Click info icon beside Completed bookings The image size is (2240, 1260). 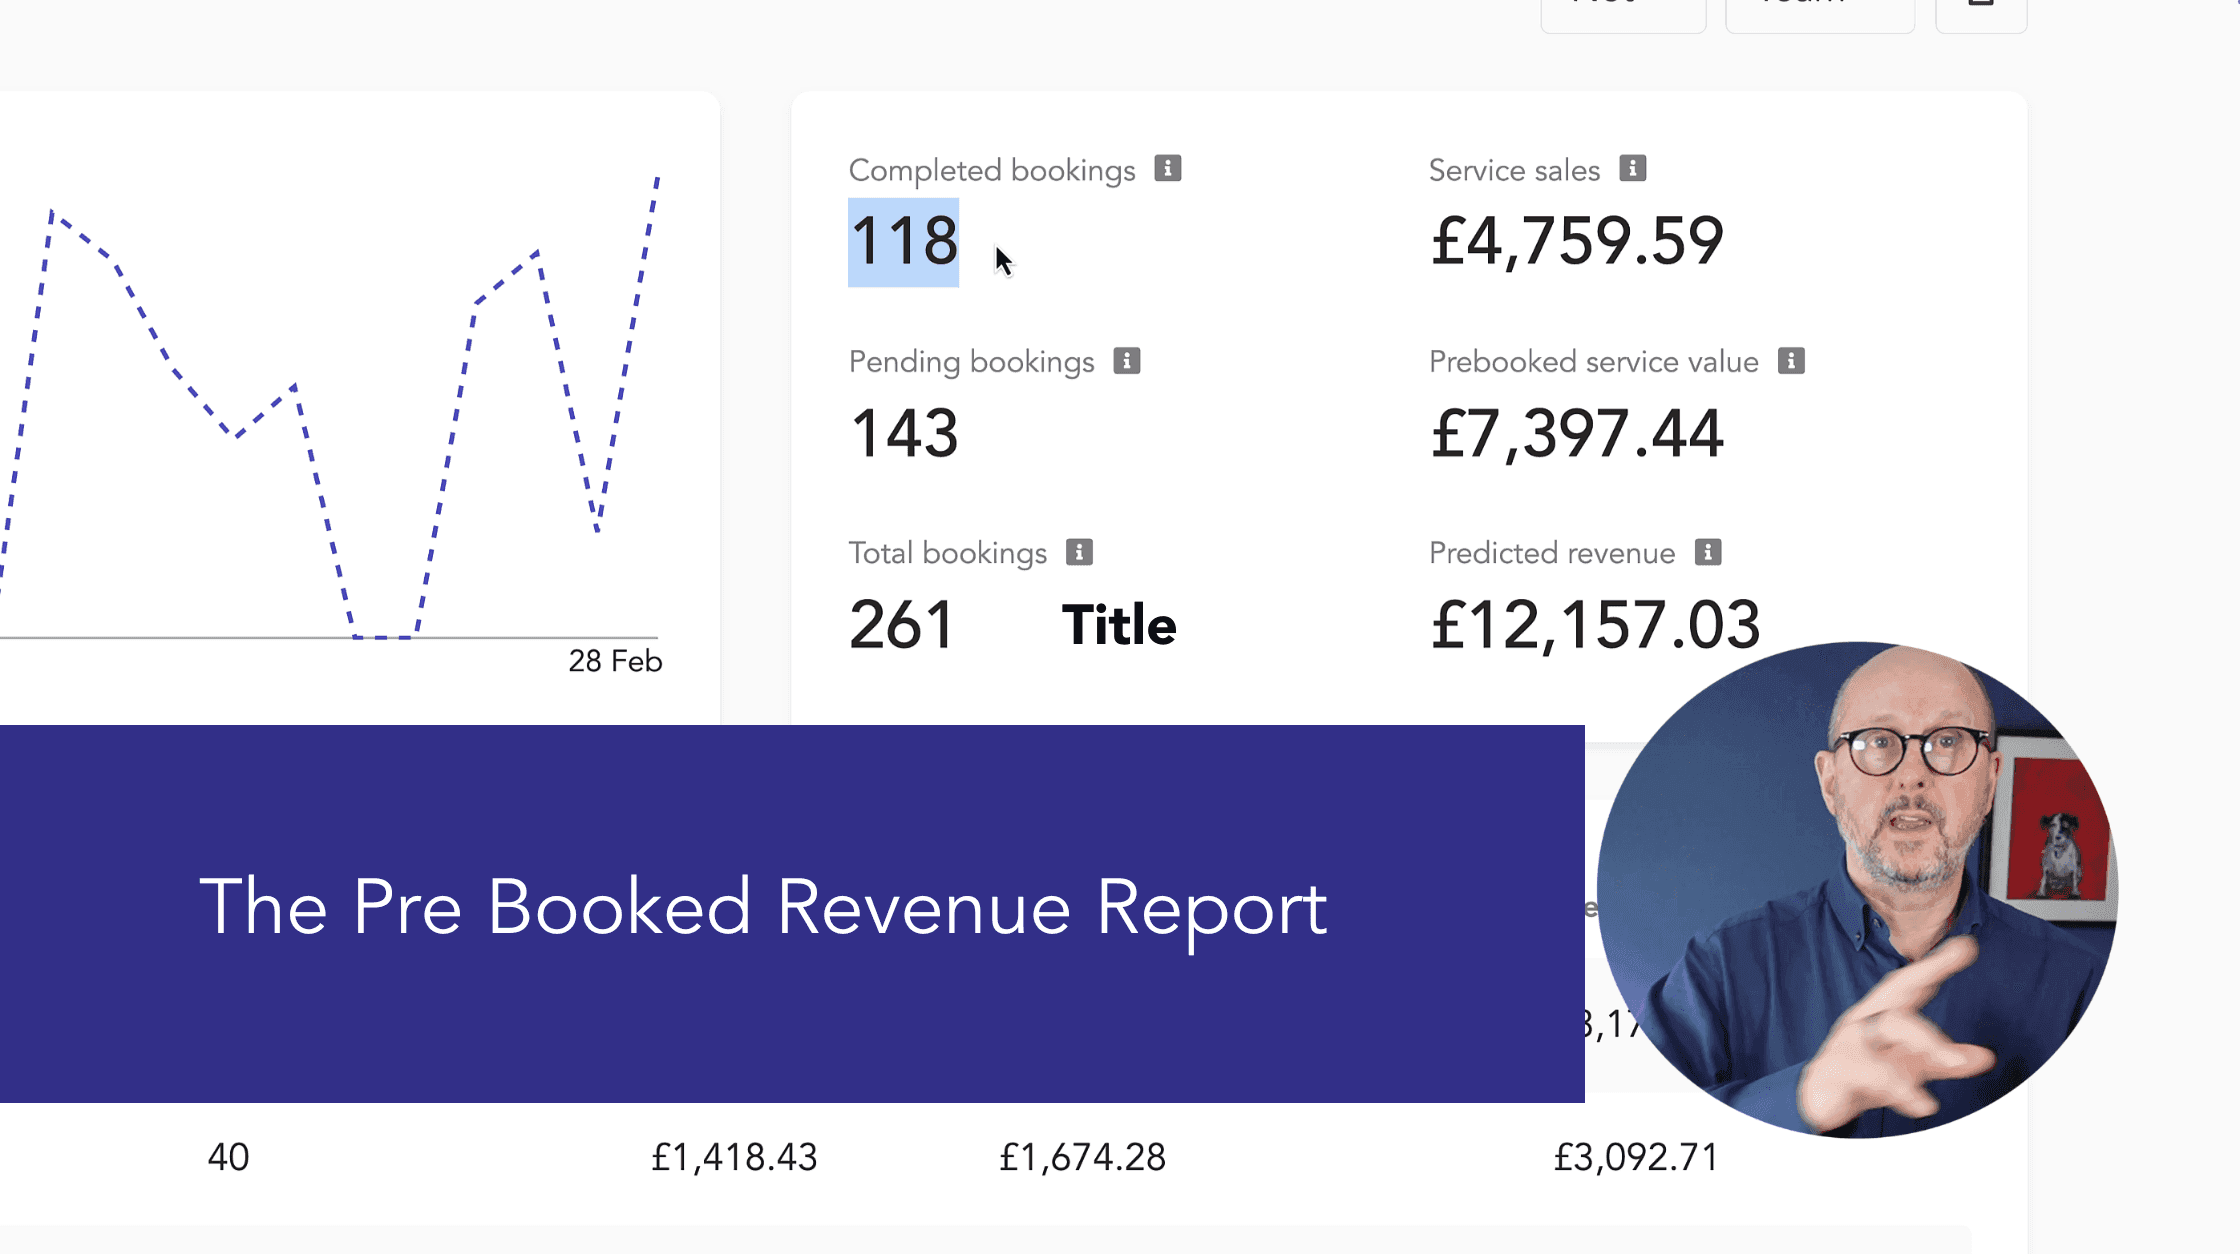click(1167, 168)
